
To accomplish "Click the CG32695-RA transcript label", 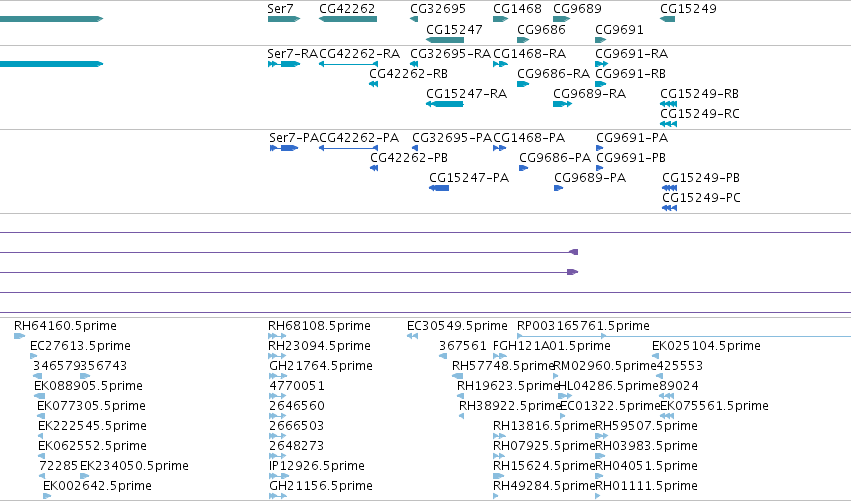I will 450,54.
